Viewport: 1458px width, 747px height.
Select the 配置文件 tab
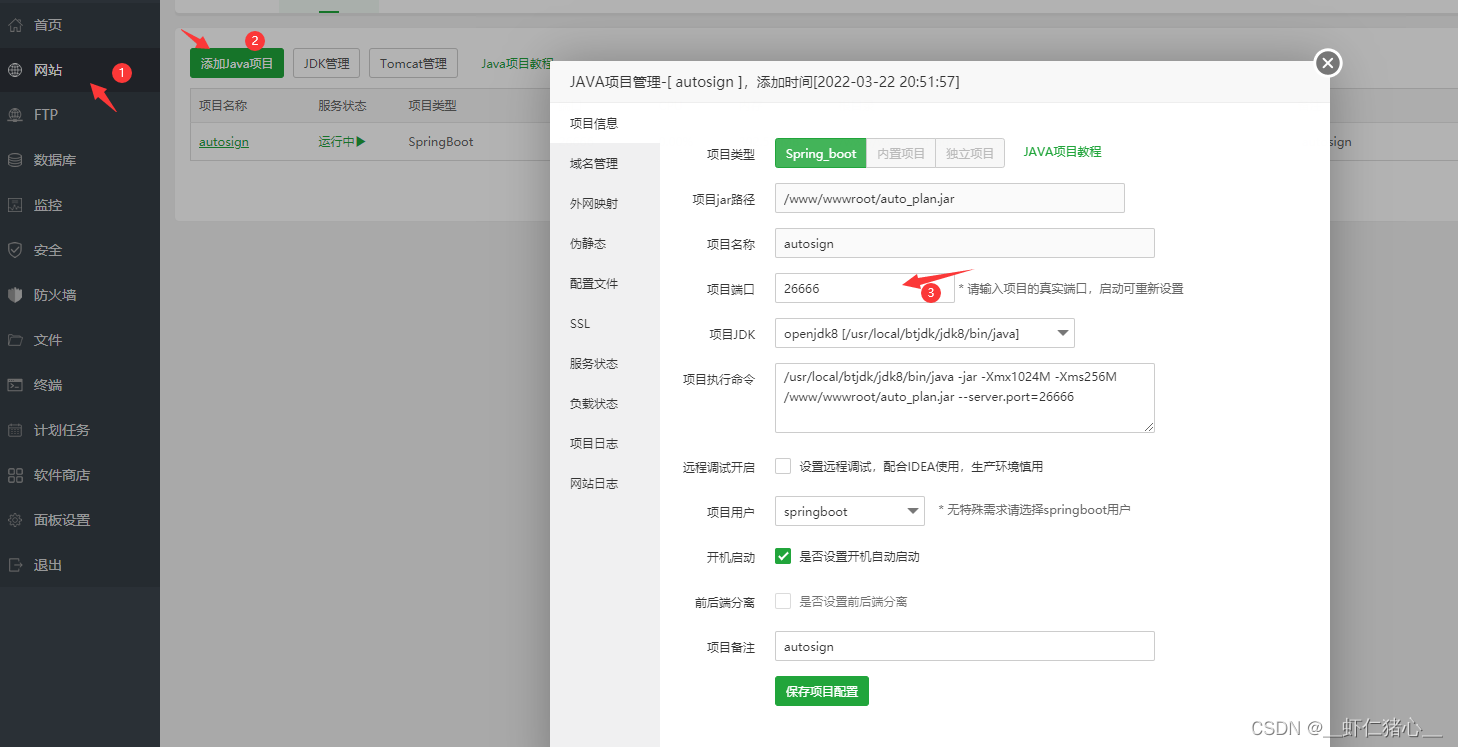tap(605, 283)
